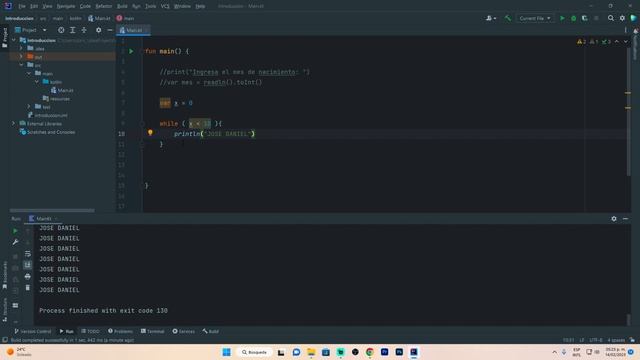
Task: Toggle the Project side tool window button
Action: pyautogui.click(x=4, y=38)
